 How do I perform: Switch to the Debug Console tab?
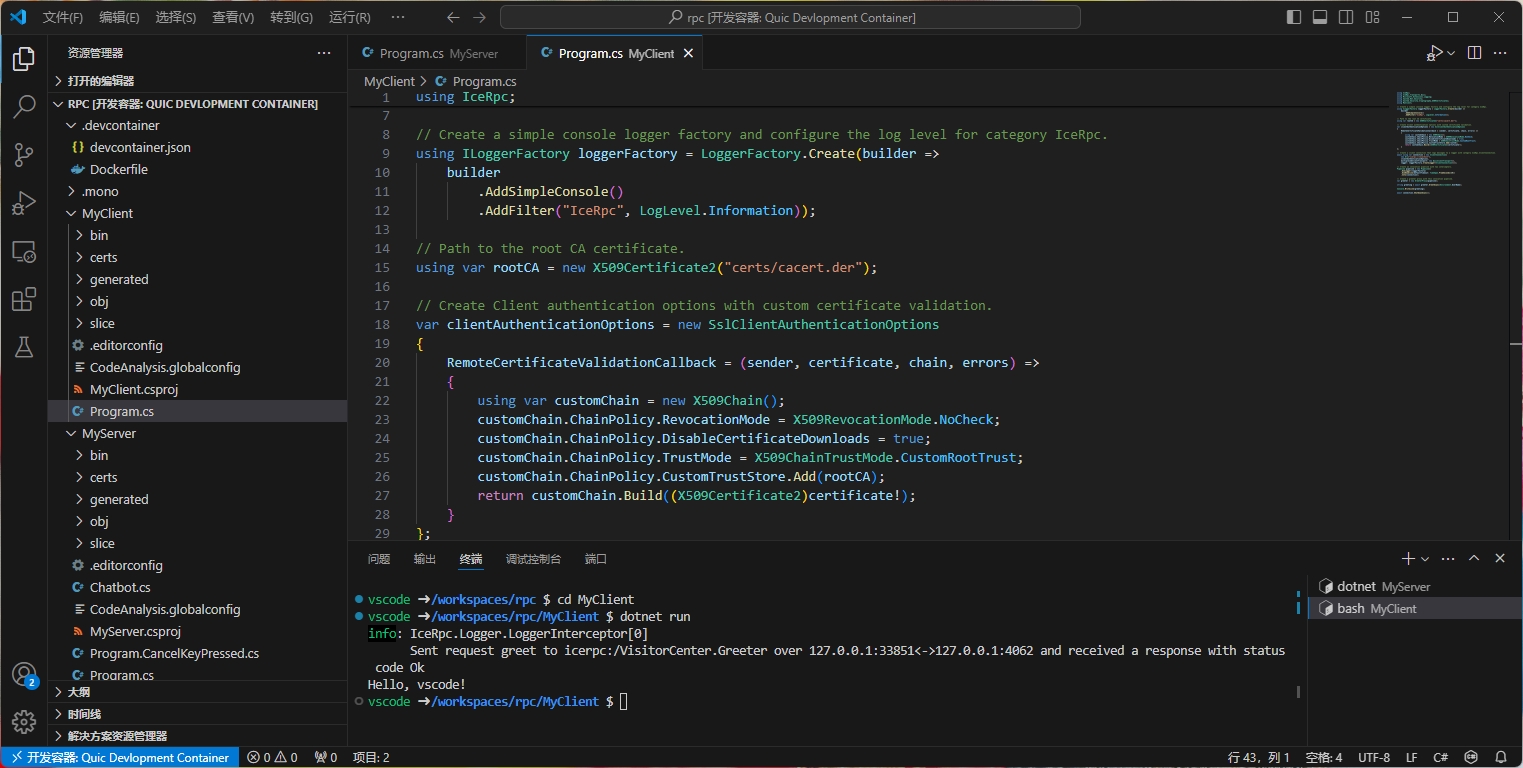point(533,559)
